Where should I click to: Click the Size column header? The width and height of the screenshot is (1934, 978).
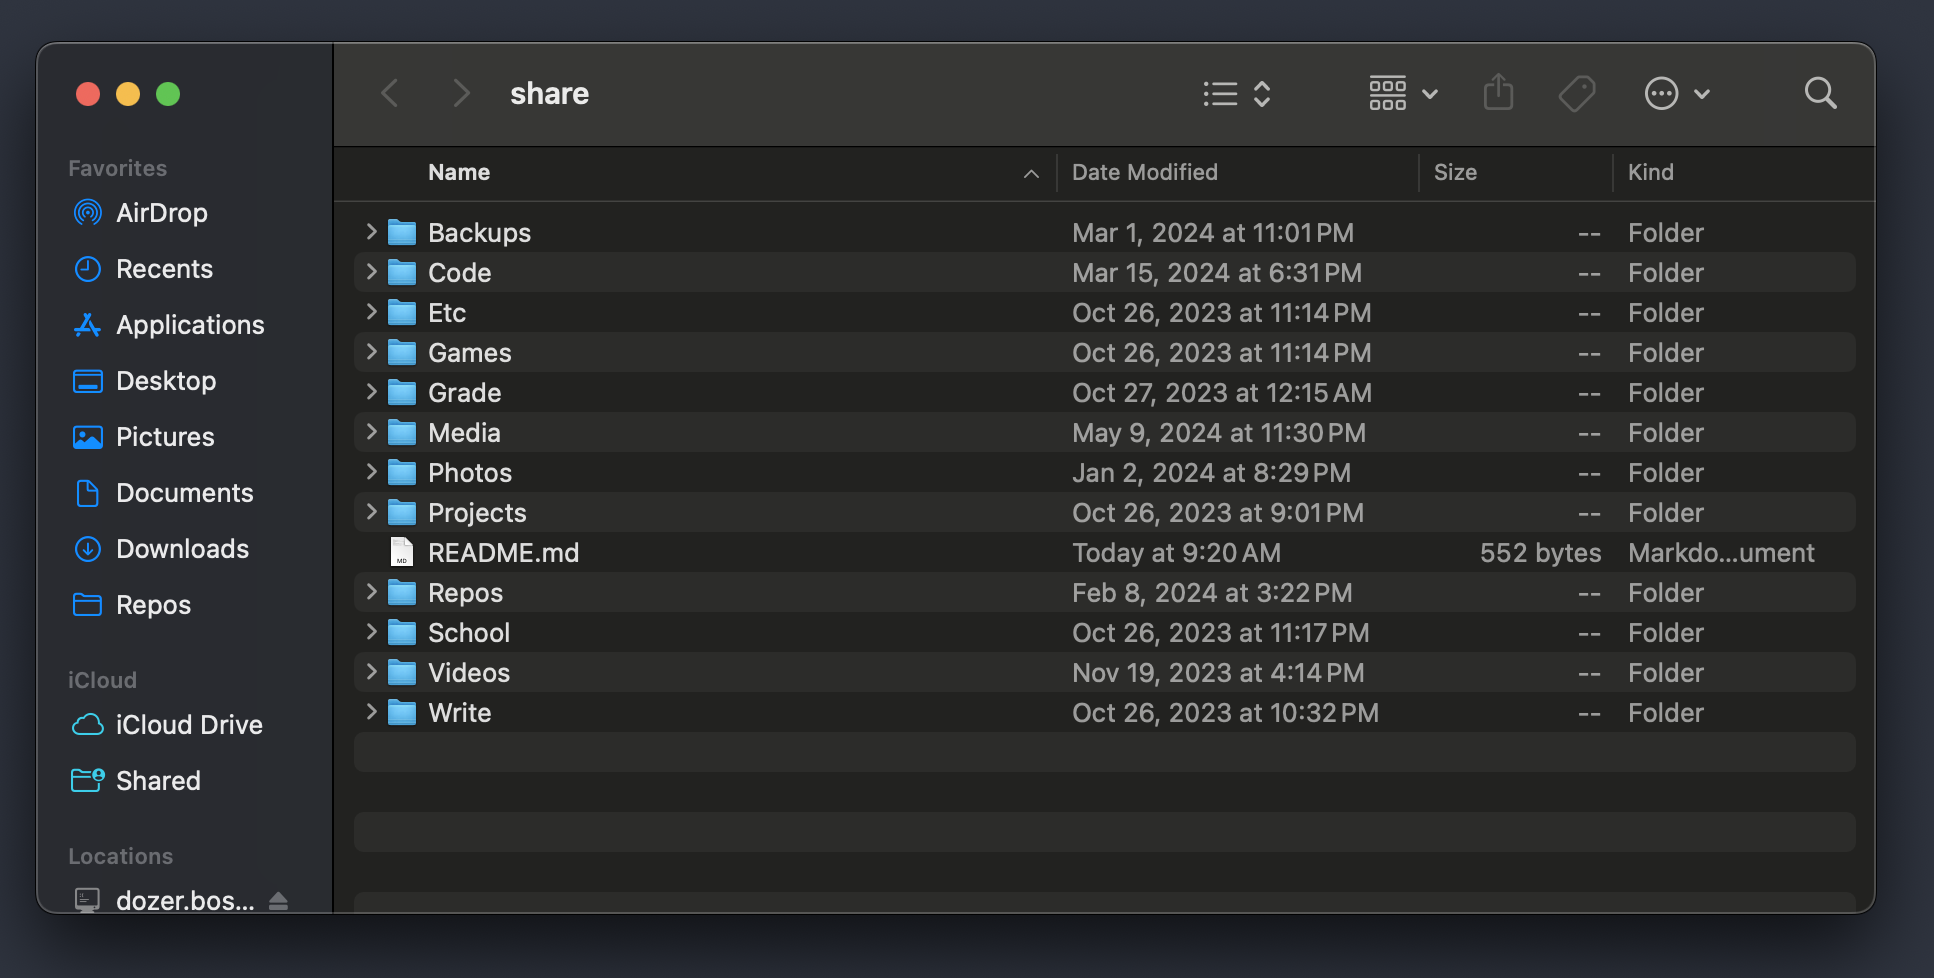pos(1456,172)
